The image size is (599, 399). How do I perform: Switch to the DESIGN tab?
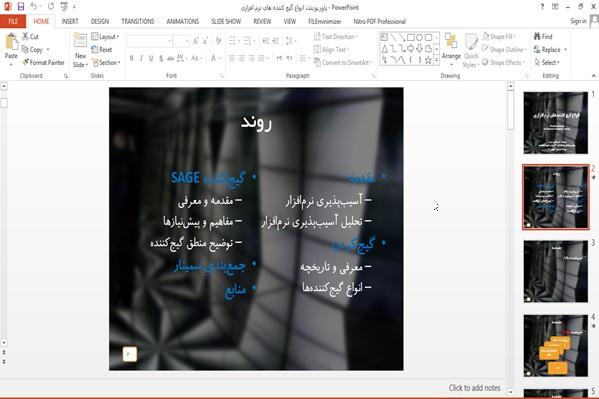coord(100,21)
